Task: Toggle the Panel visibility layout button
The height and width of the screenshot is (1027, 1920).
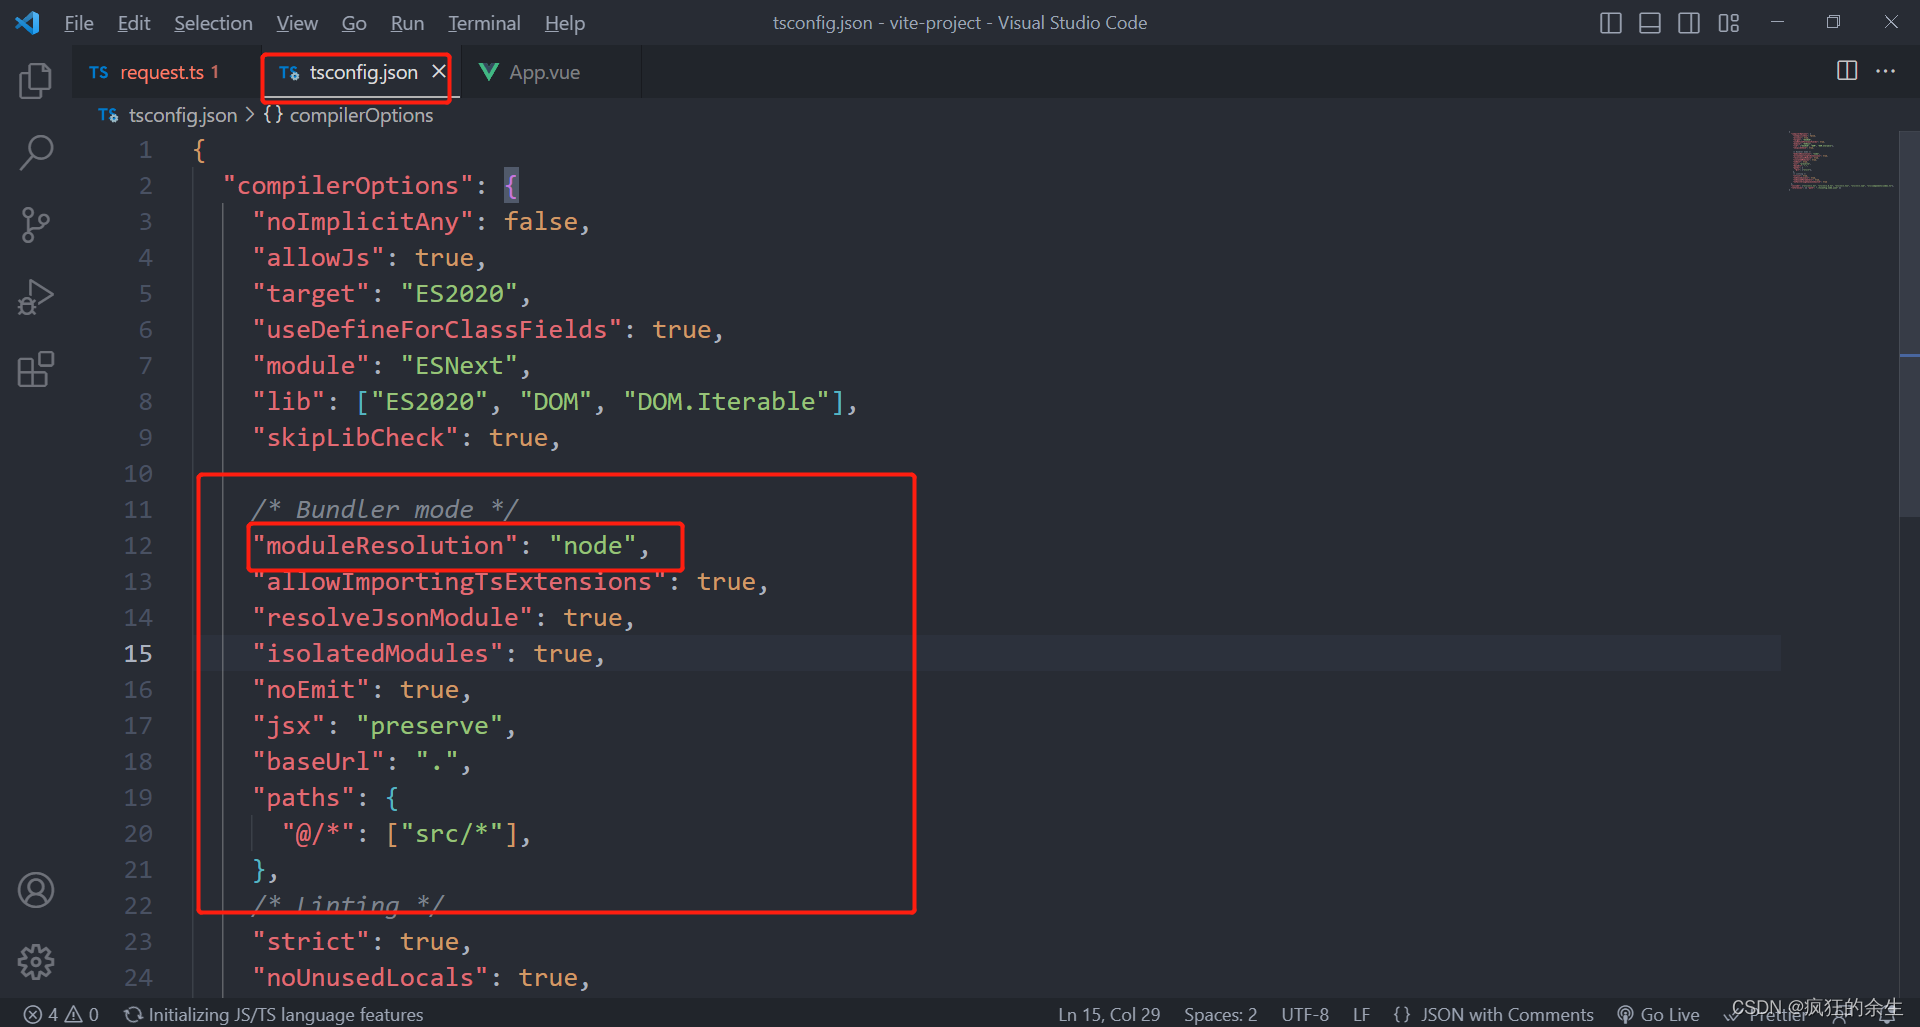Action: (x=1649, y=22)
